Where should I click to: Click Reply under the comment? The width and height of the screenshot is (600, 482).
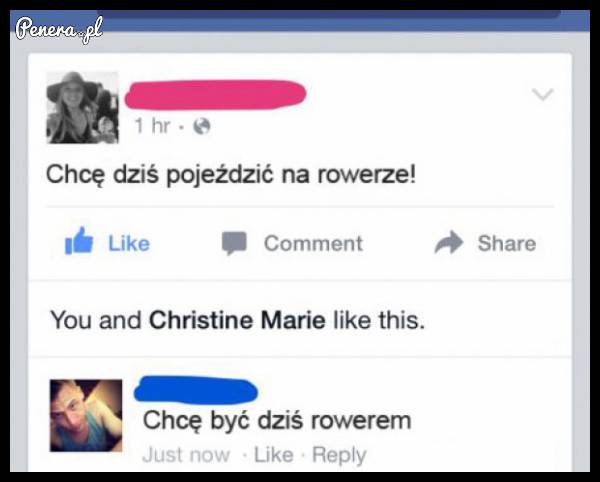[x=339, y=455]
